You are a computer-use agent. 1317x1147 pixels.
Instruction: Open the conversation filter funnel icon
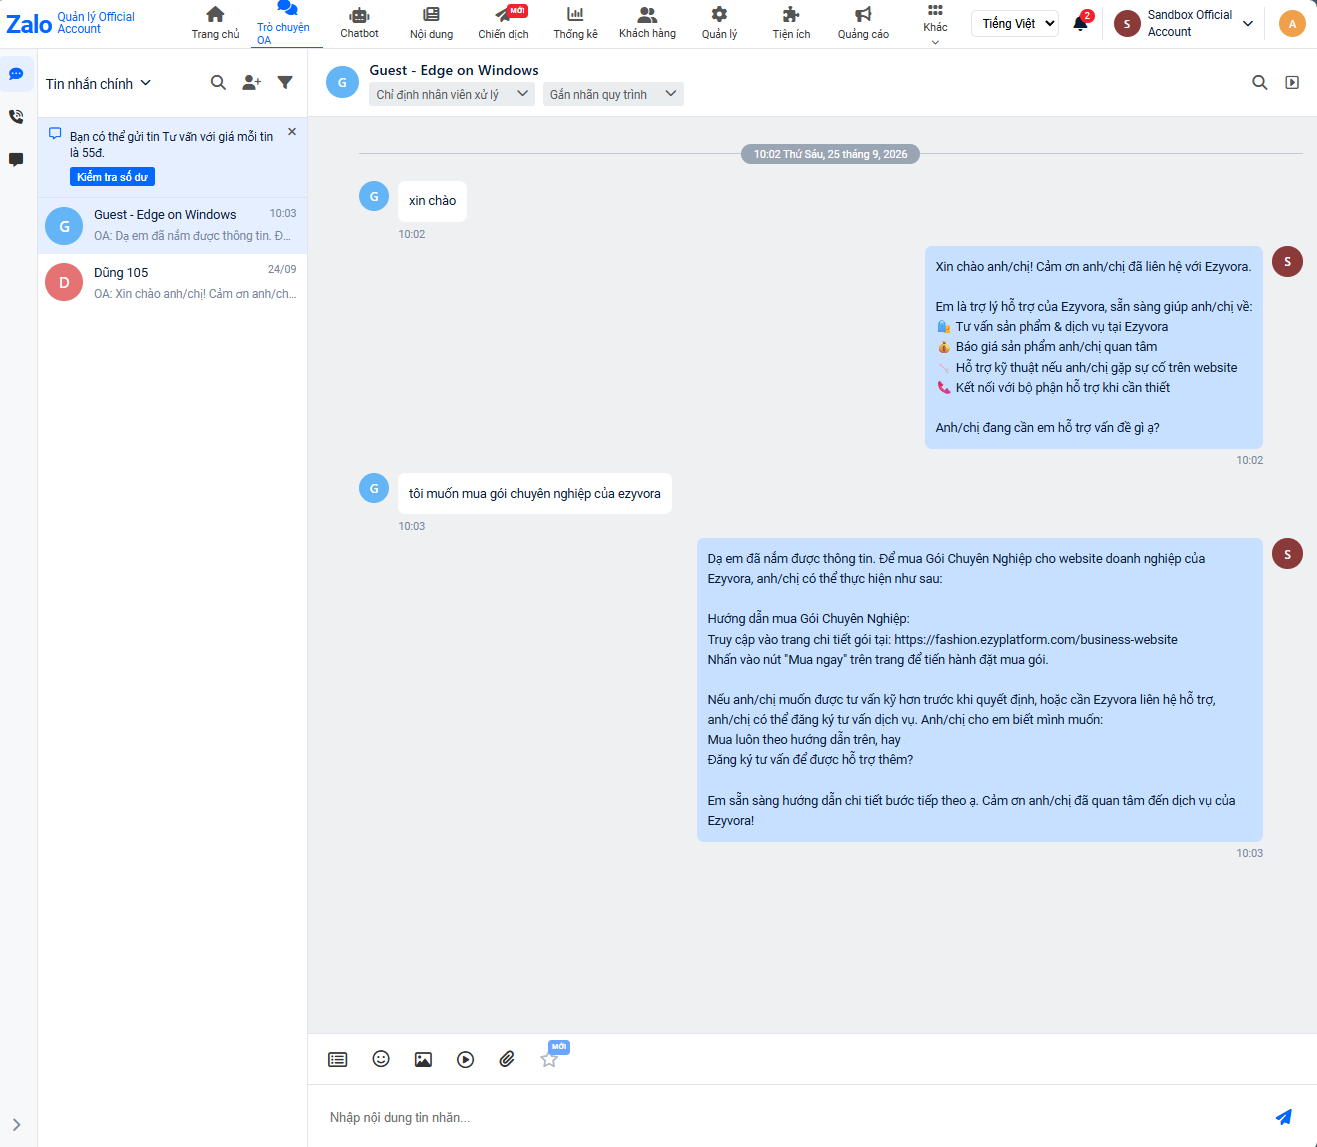tap(285, 83)
